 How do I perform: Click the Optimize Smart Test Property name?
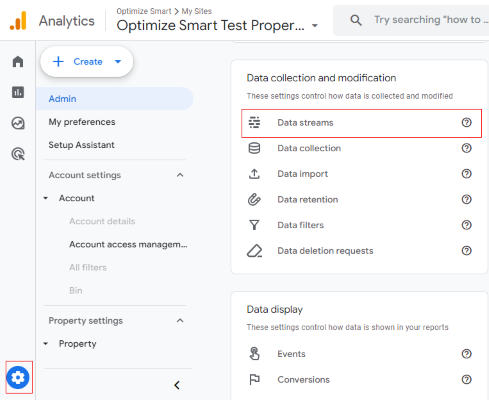click(x=210, y=25)
